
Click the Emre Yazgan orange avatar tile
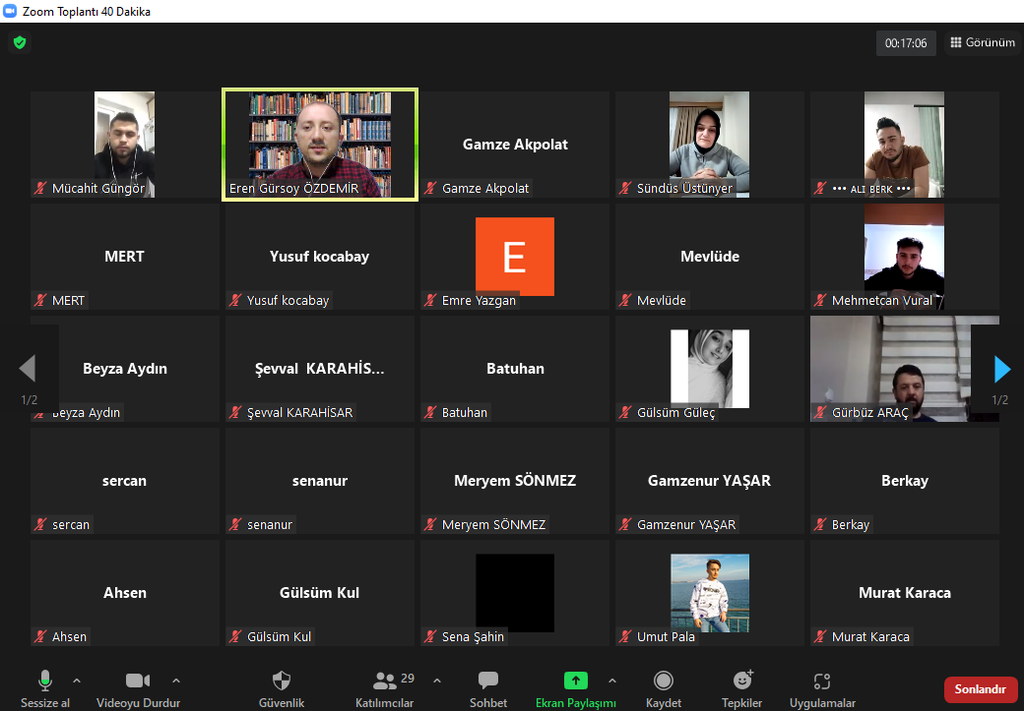pos(514,257)
